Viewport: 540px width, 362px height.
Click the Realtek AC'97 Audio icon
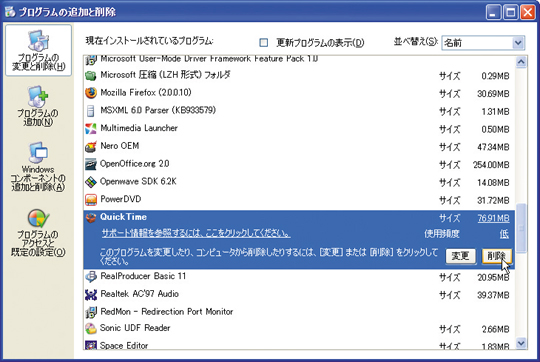(91, 294)
